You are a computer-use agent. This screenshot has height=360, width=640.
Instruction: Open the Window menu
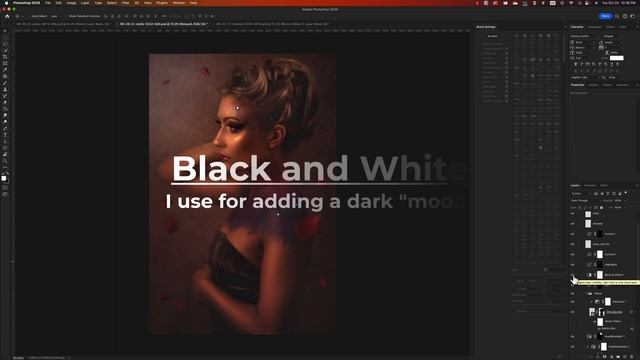[178, 3]
